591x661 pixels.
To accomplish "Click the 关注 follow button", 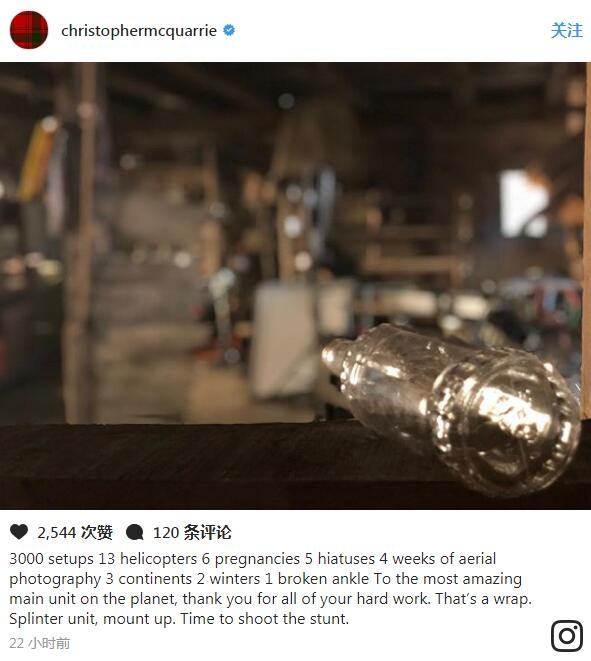I will point(567,31).
